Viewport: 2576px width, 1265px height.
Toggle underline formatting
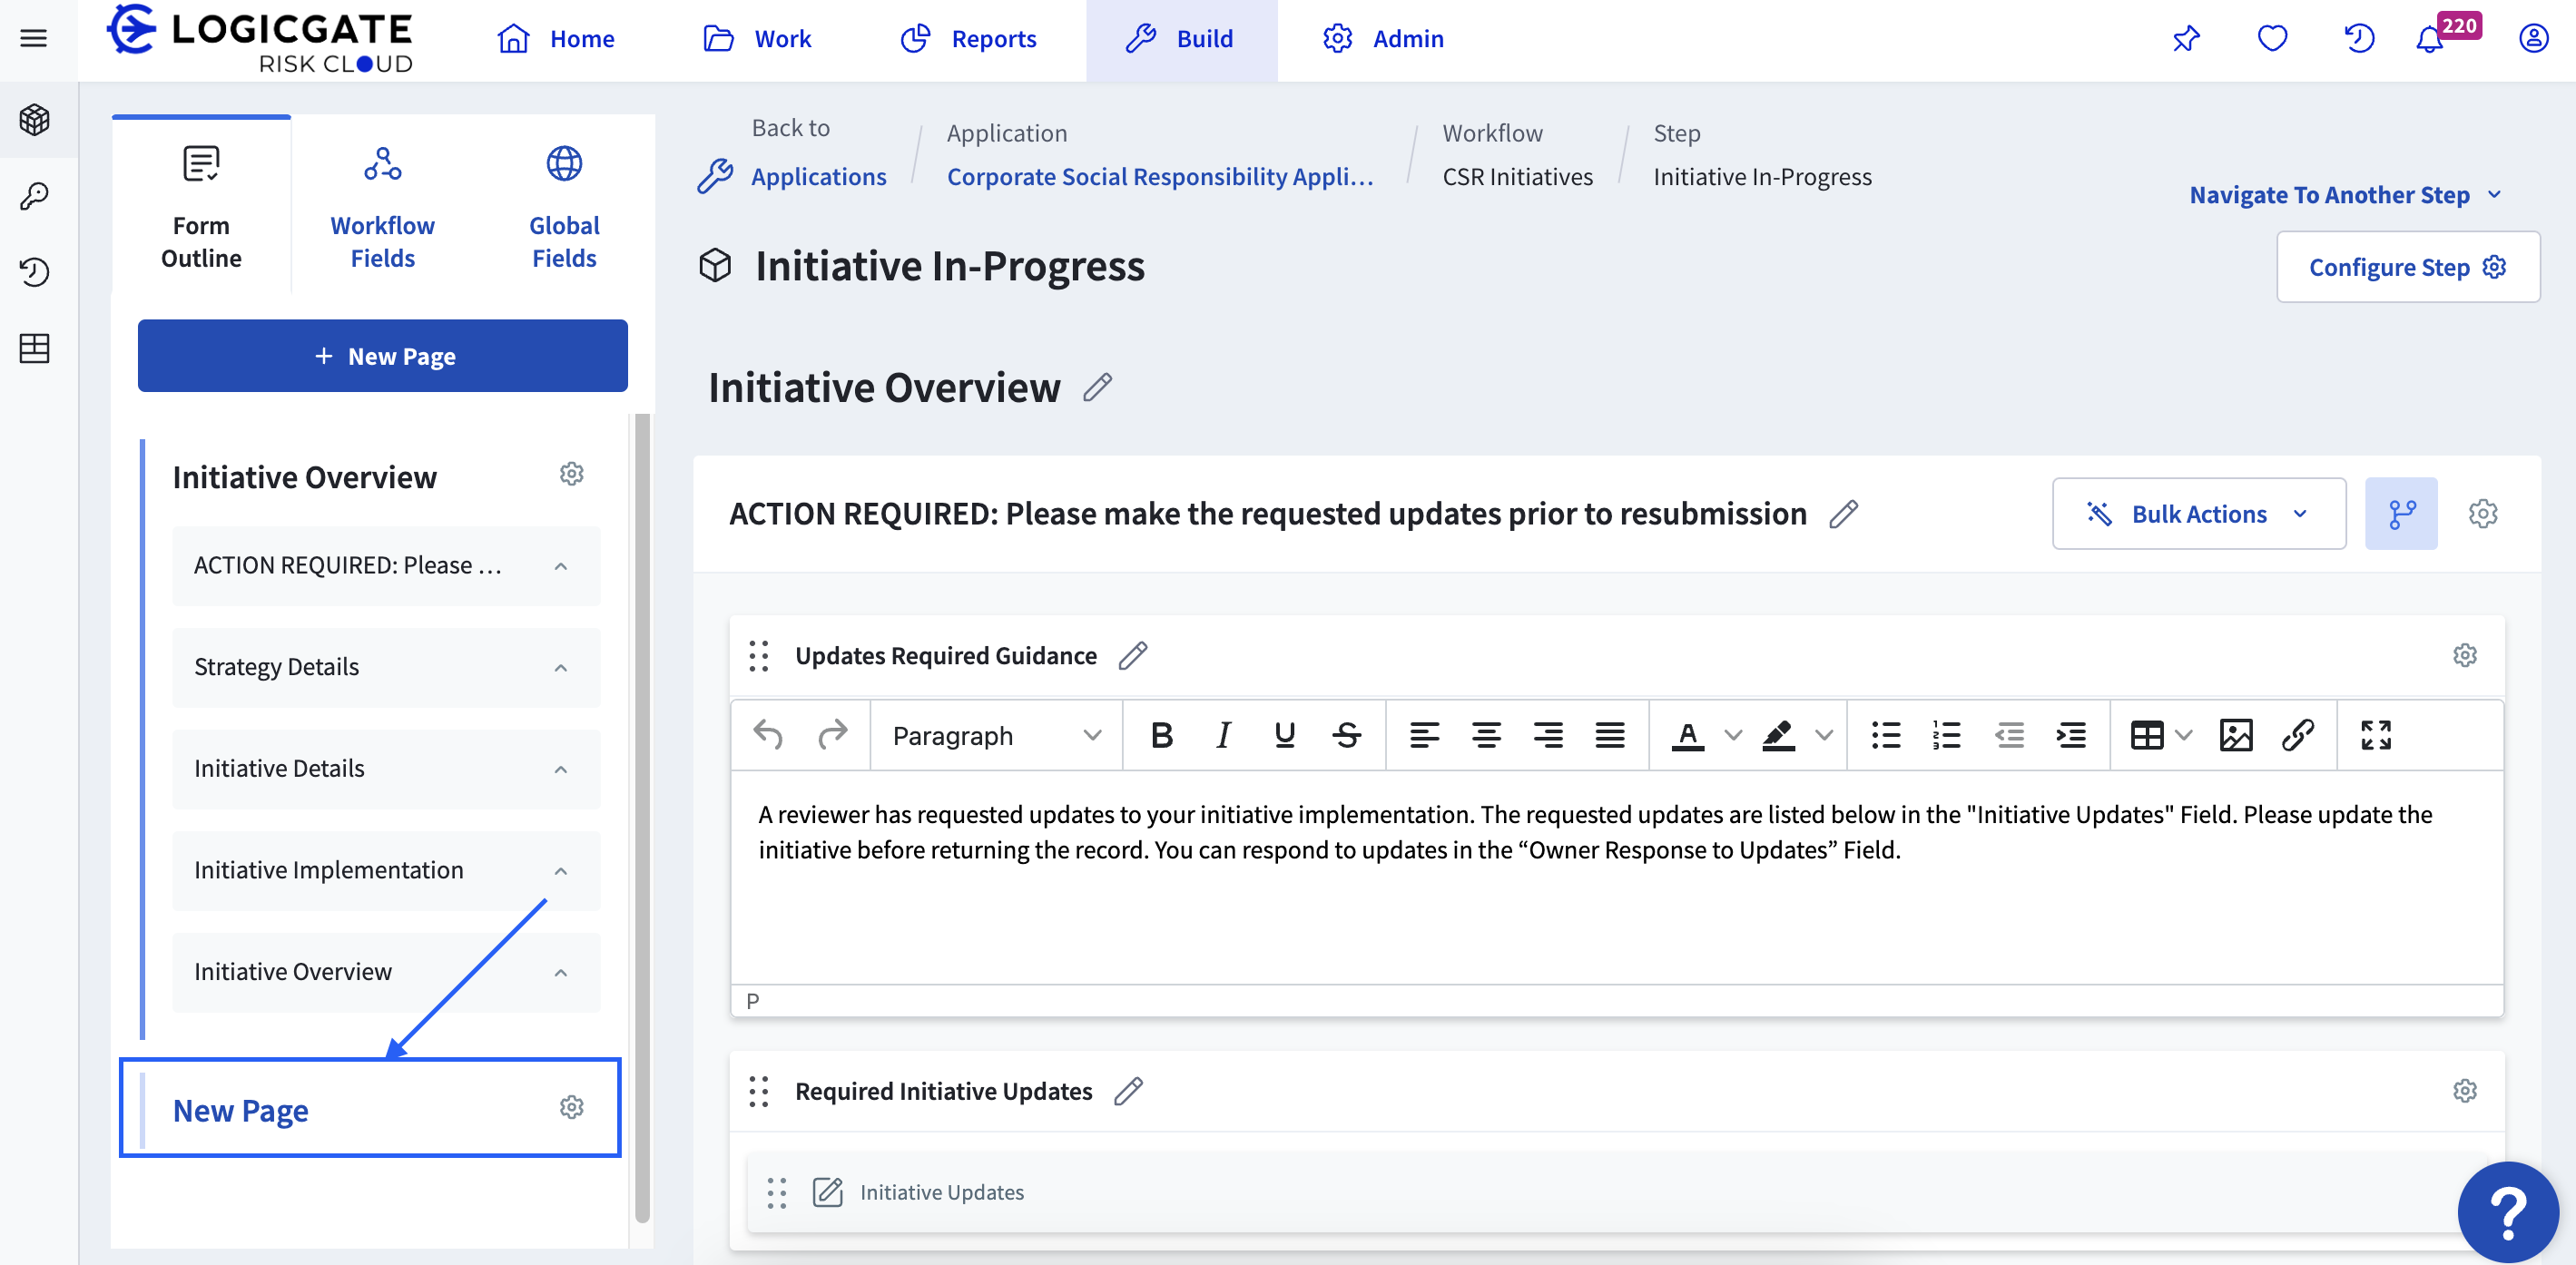(x=1285, y=735)
